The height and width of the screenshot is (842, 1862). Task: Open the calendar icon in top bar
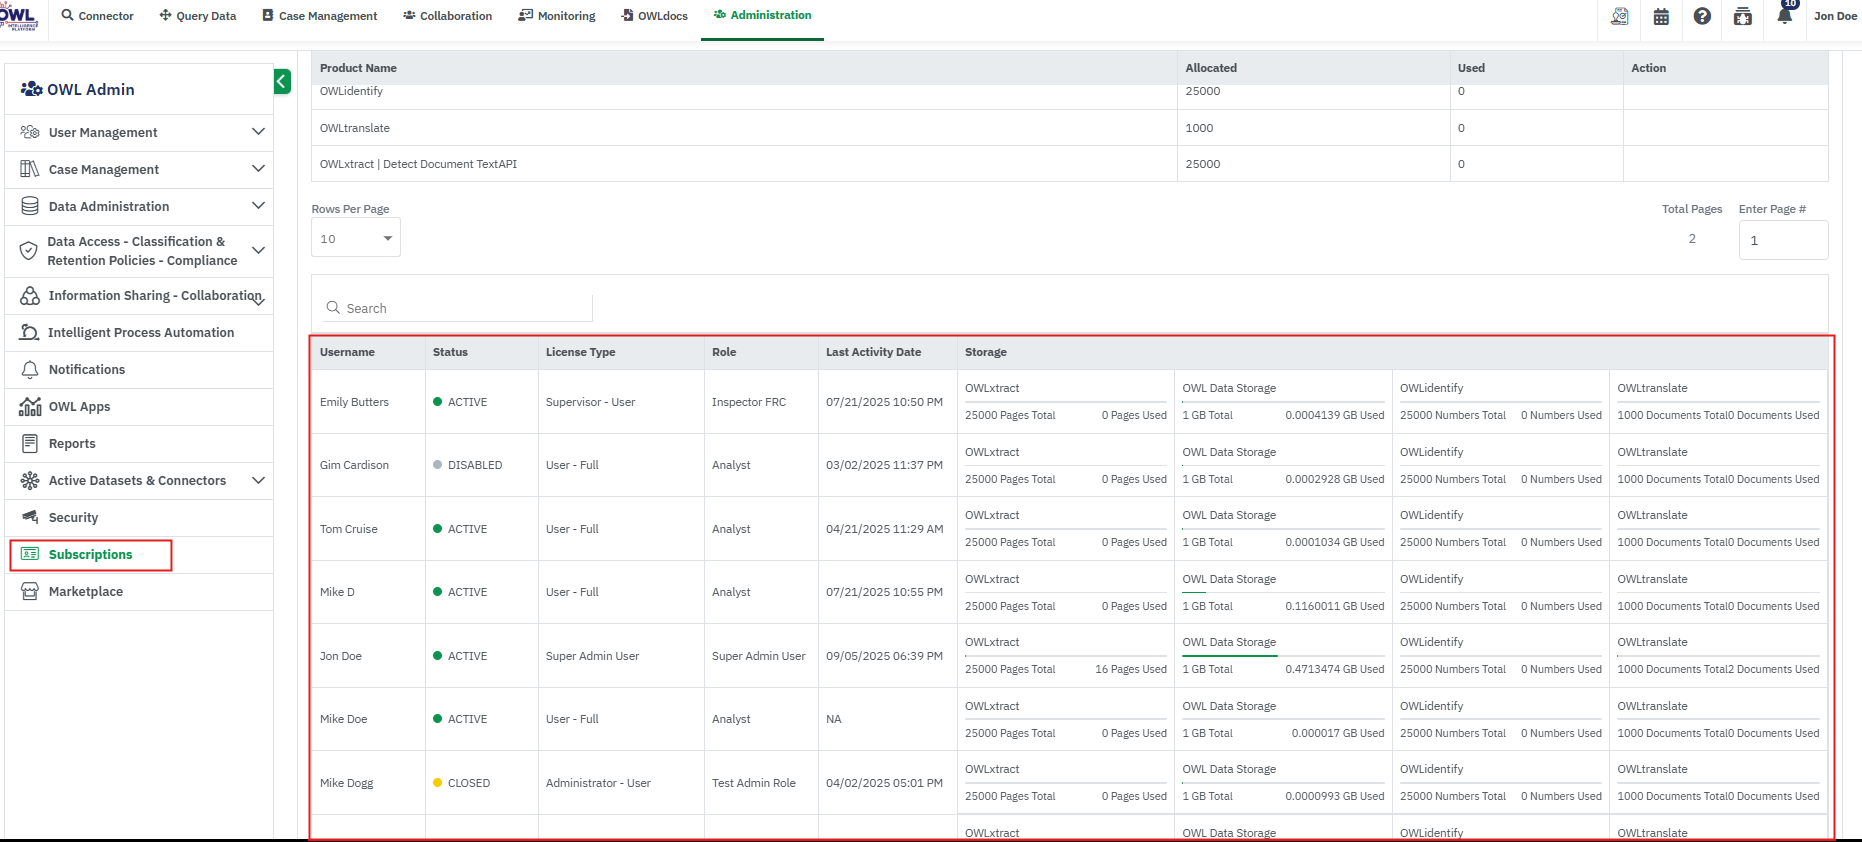tap(1661, 16)
